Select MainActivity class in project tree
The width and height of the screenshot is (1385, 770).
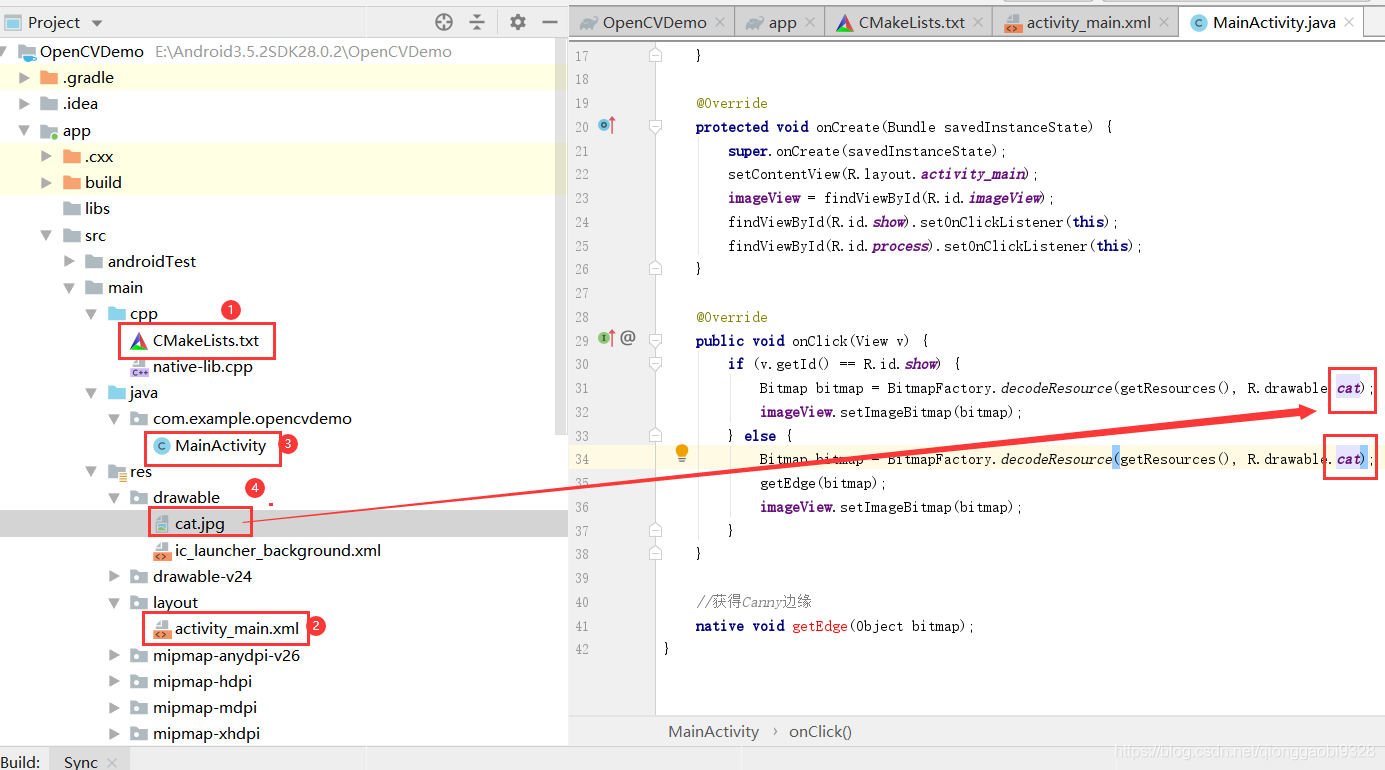coord(221,446)
